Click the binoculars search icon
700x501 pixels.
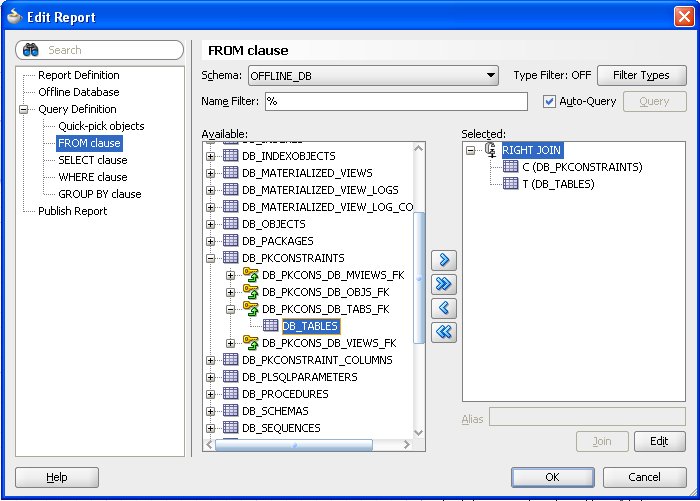tap(31, 50)
